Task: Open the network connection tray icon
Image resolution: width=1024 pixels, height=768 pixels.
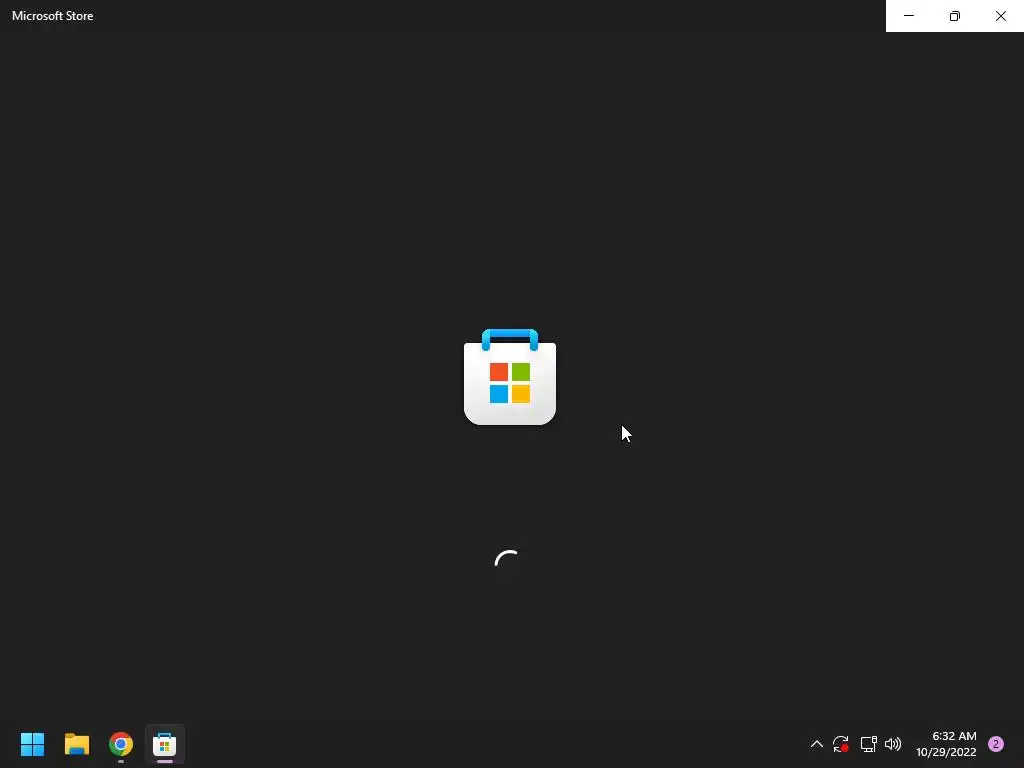Action: click(868, 744)
